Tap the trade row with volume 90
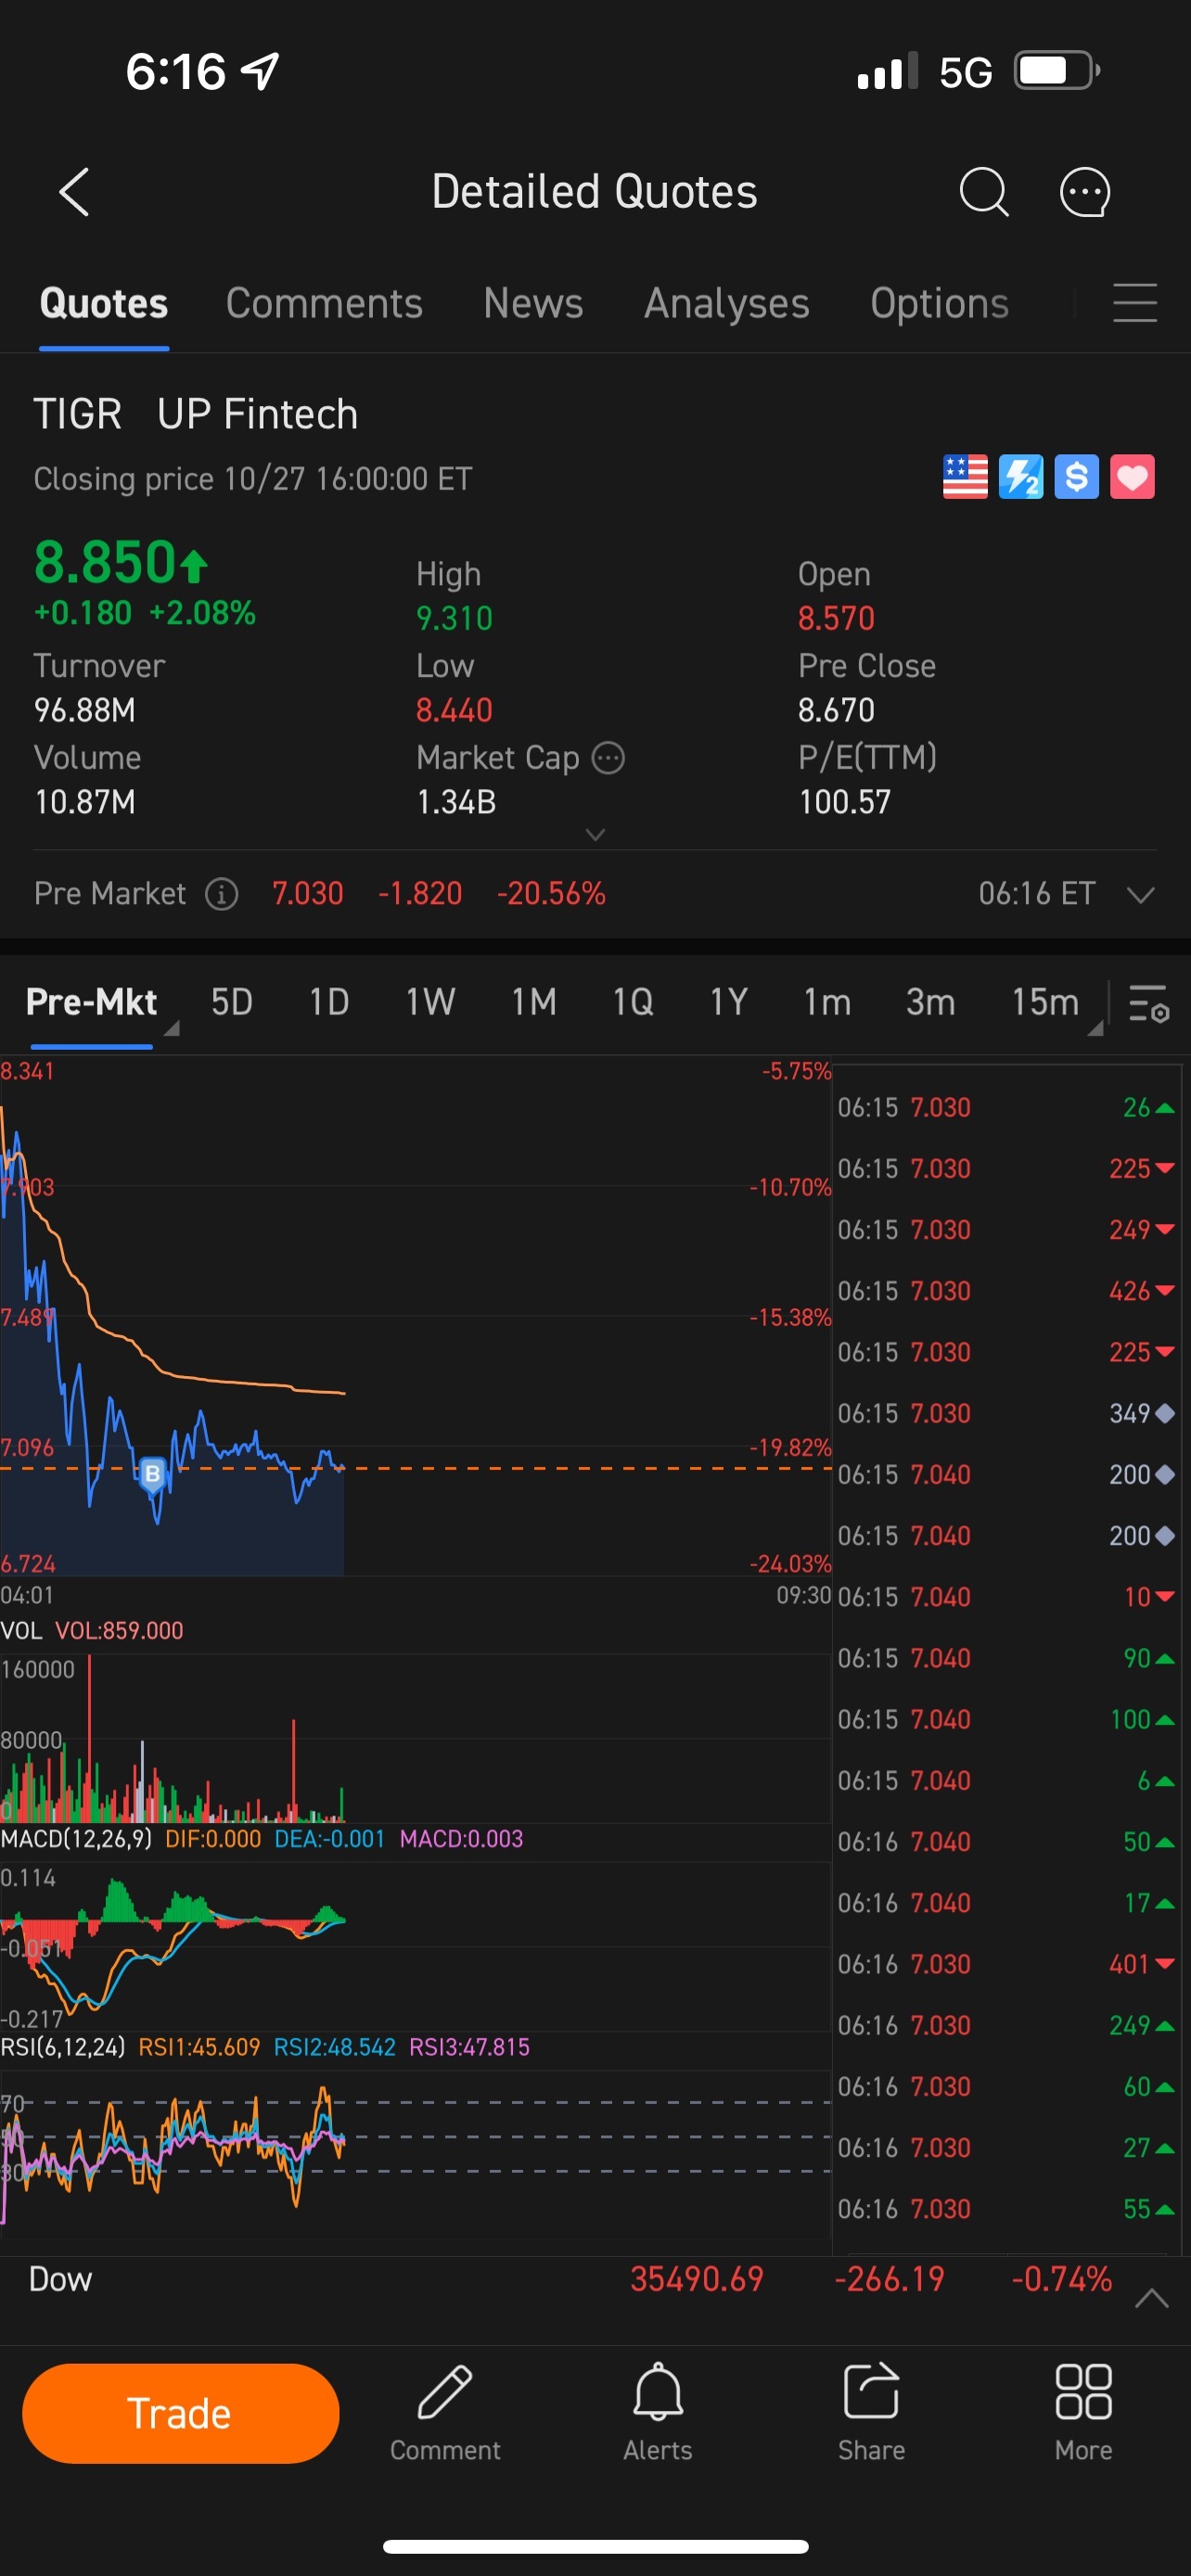Image resolution: width=1191 pixels, height=2576 pixels. (x=1006, y=1658)
